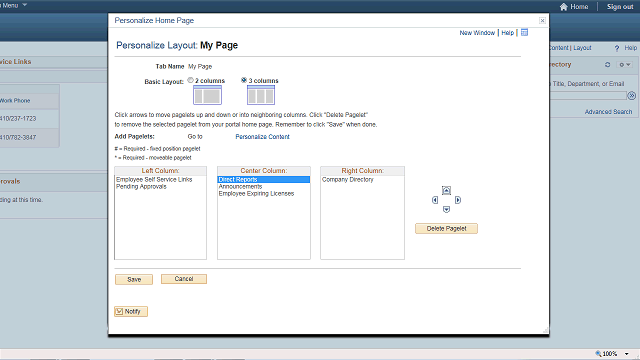Open the Help link in dialog
This screenshot has width=640, height=360.
507,33
